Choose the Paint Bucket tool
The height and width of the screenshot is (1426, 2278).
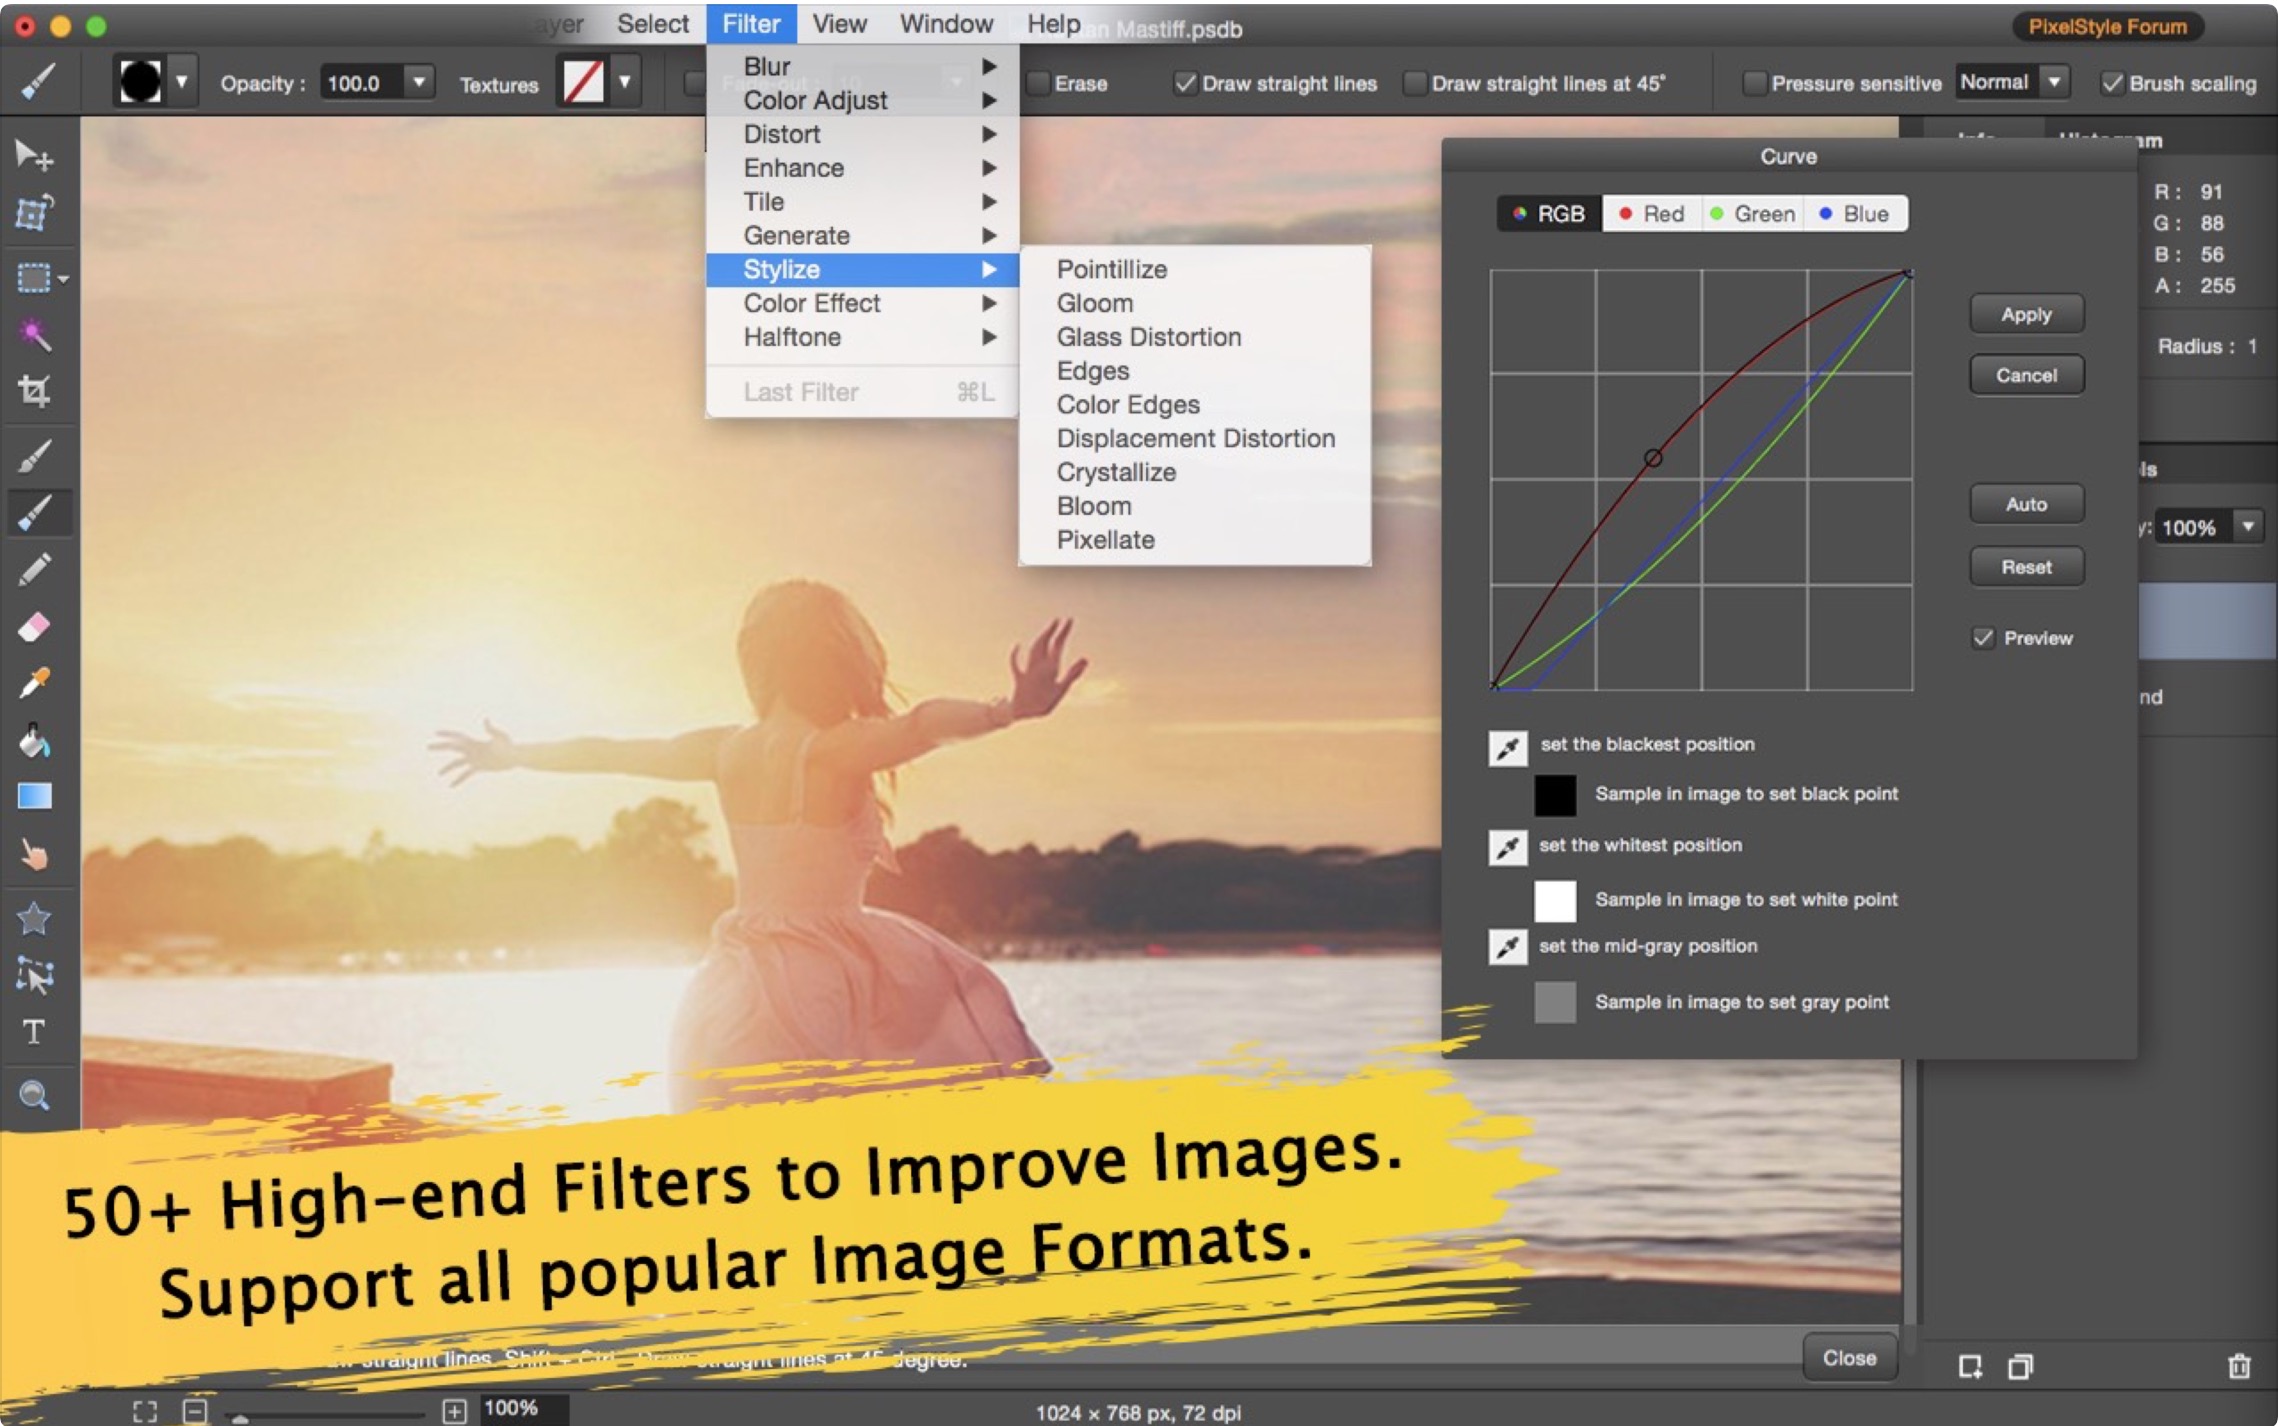click(34, 741)
